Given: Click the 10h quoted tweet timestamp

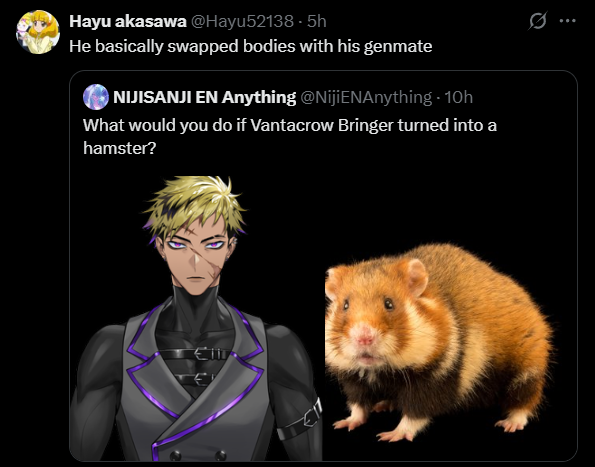Looking at the screenshot, I should coord(458,97).
